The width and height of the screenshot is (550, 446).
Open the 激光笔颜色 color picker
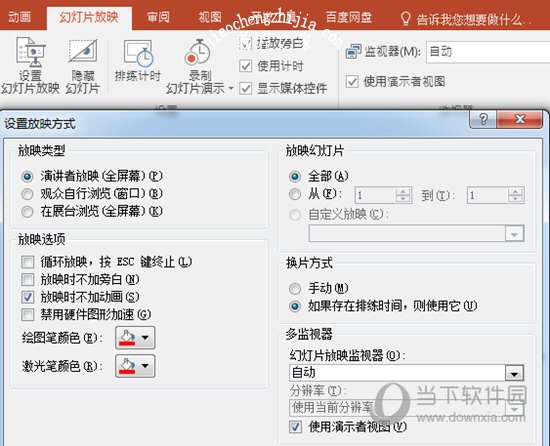coord(135,366)
